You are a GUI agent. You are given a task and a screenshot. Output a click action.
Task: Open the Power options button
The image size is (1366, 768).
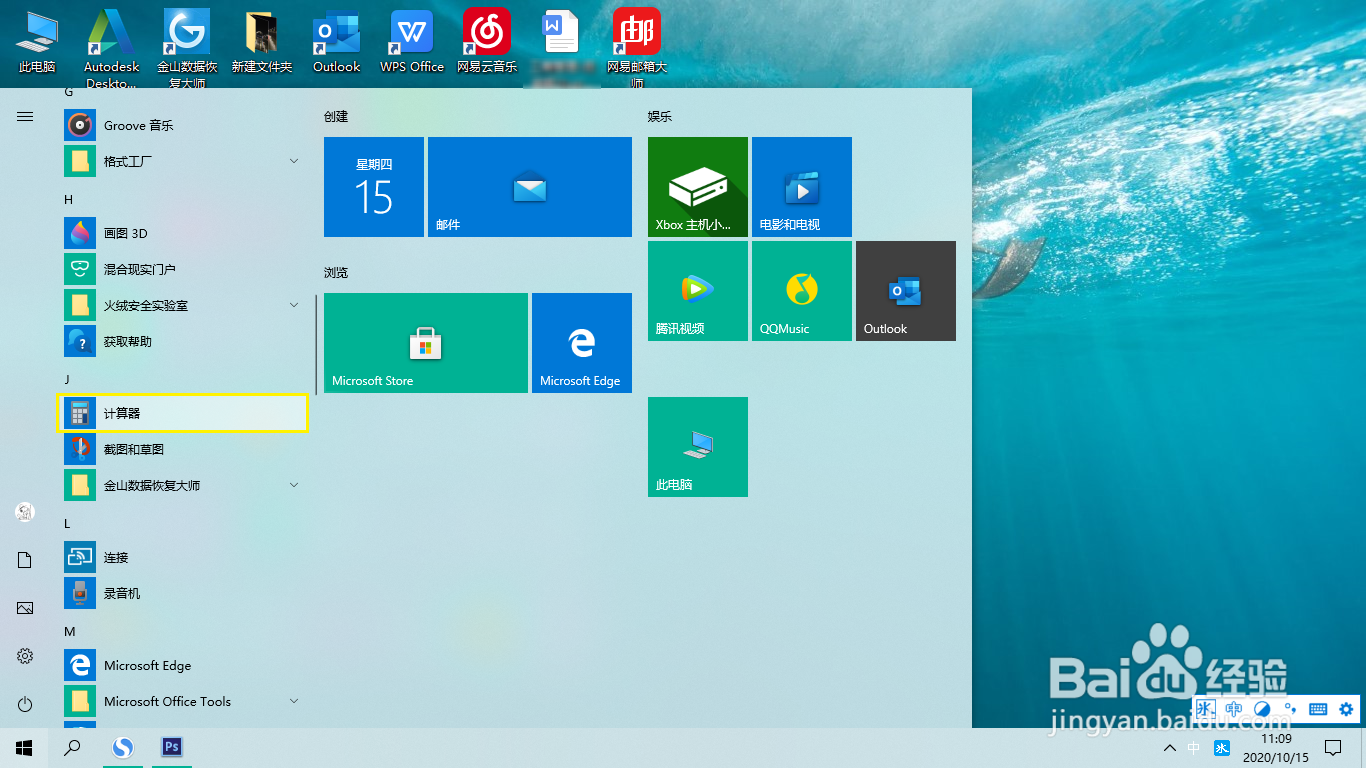[25, 704]
